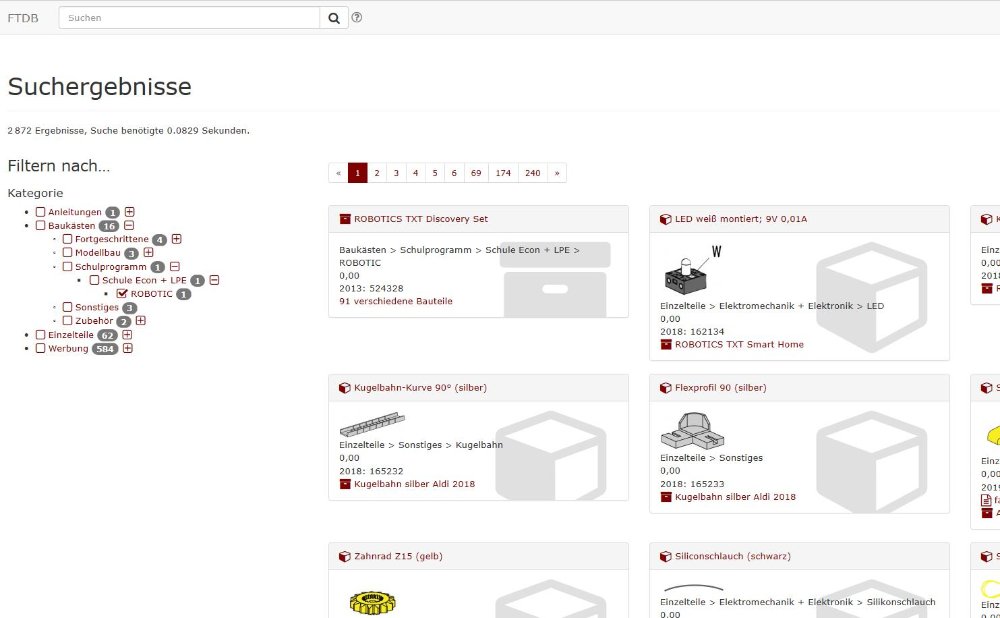Expand the Anleitungen category tree

point(129,212)
